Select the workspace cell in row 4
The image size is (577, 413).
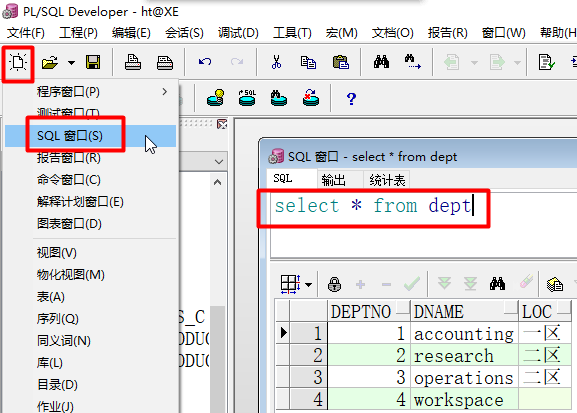[x=464, y=399]
